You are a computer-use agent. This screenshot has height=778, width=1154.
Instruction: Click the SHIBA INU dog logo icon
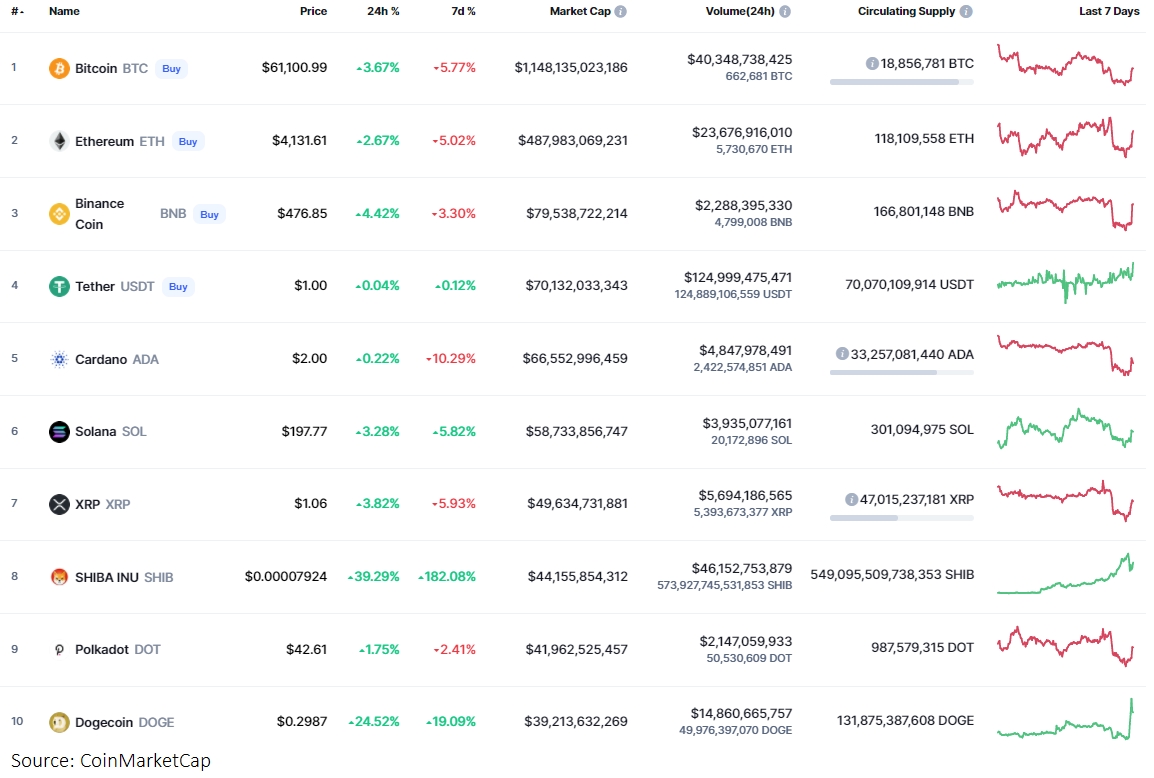[x=59, y=577]
